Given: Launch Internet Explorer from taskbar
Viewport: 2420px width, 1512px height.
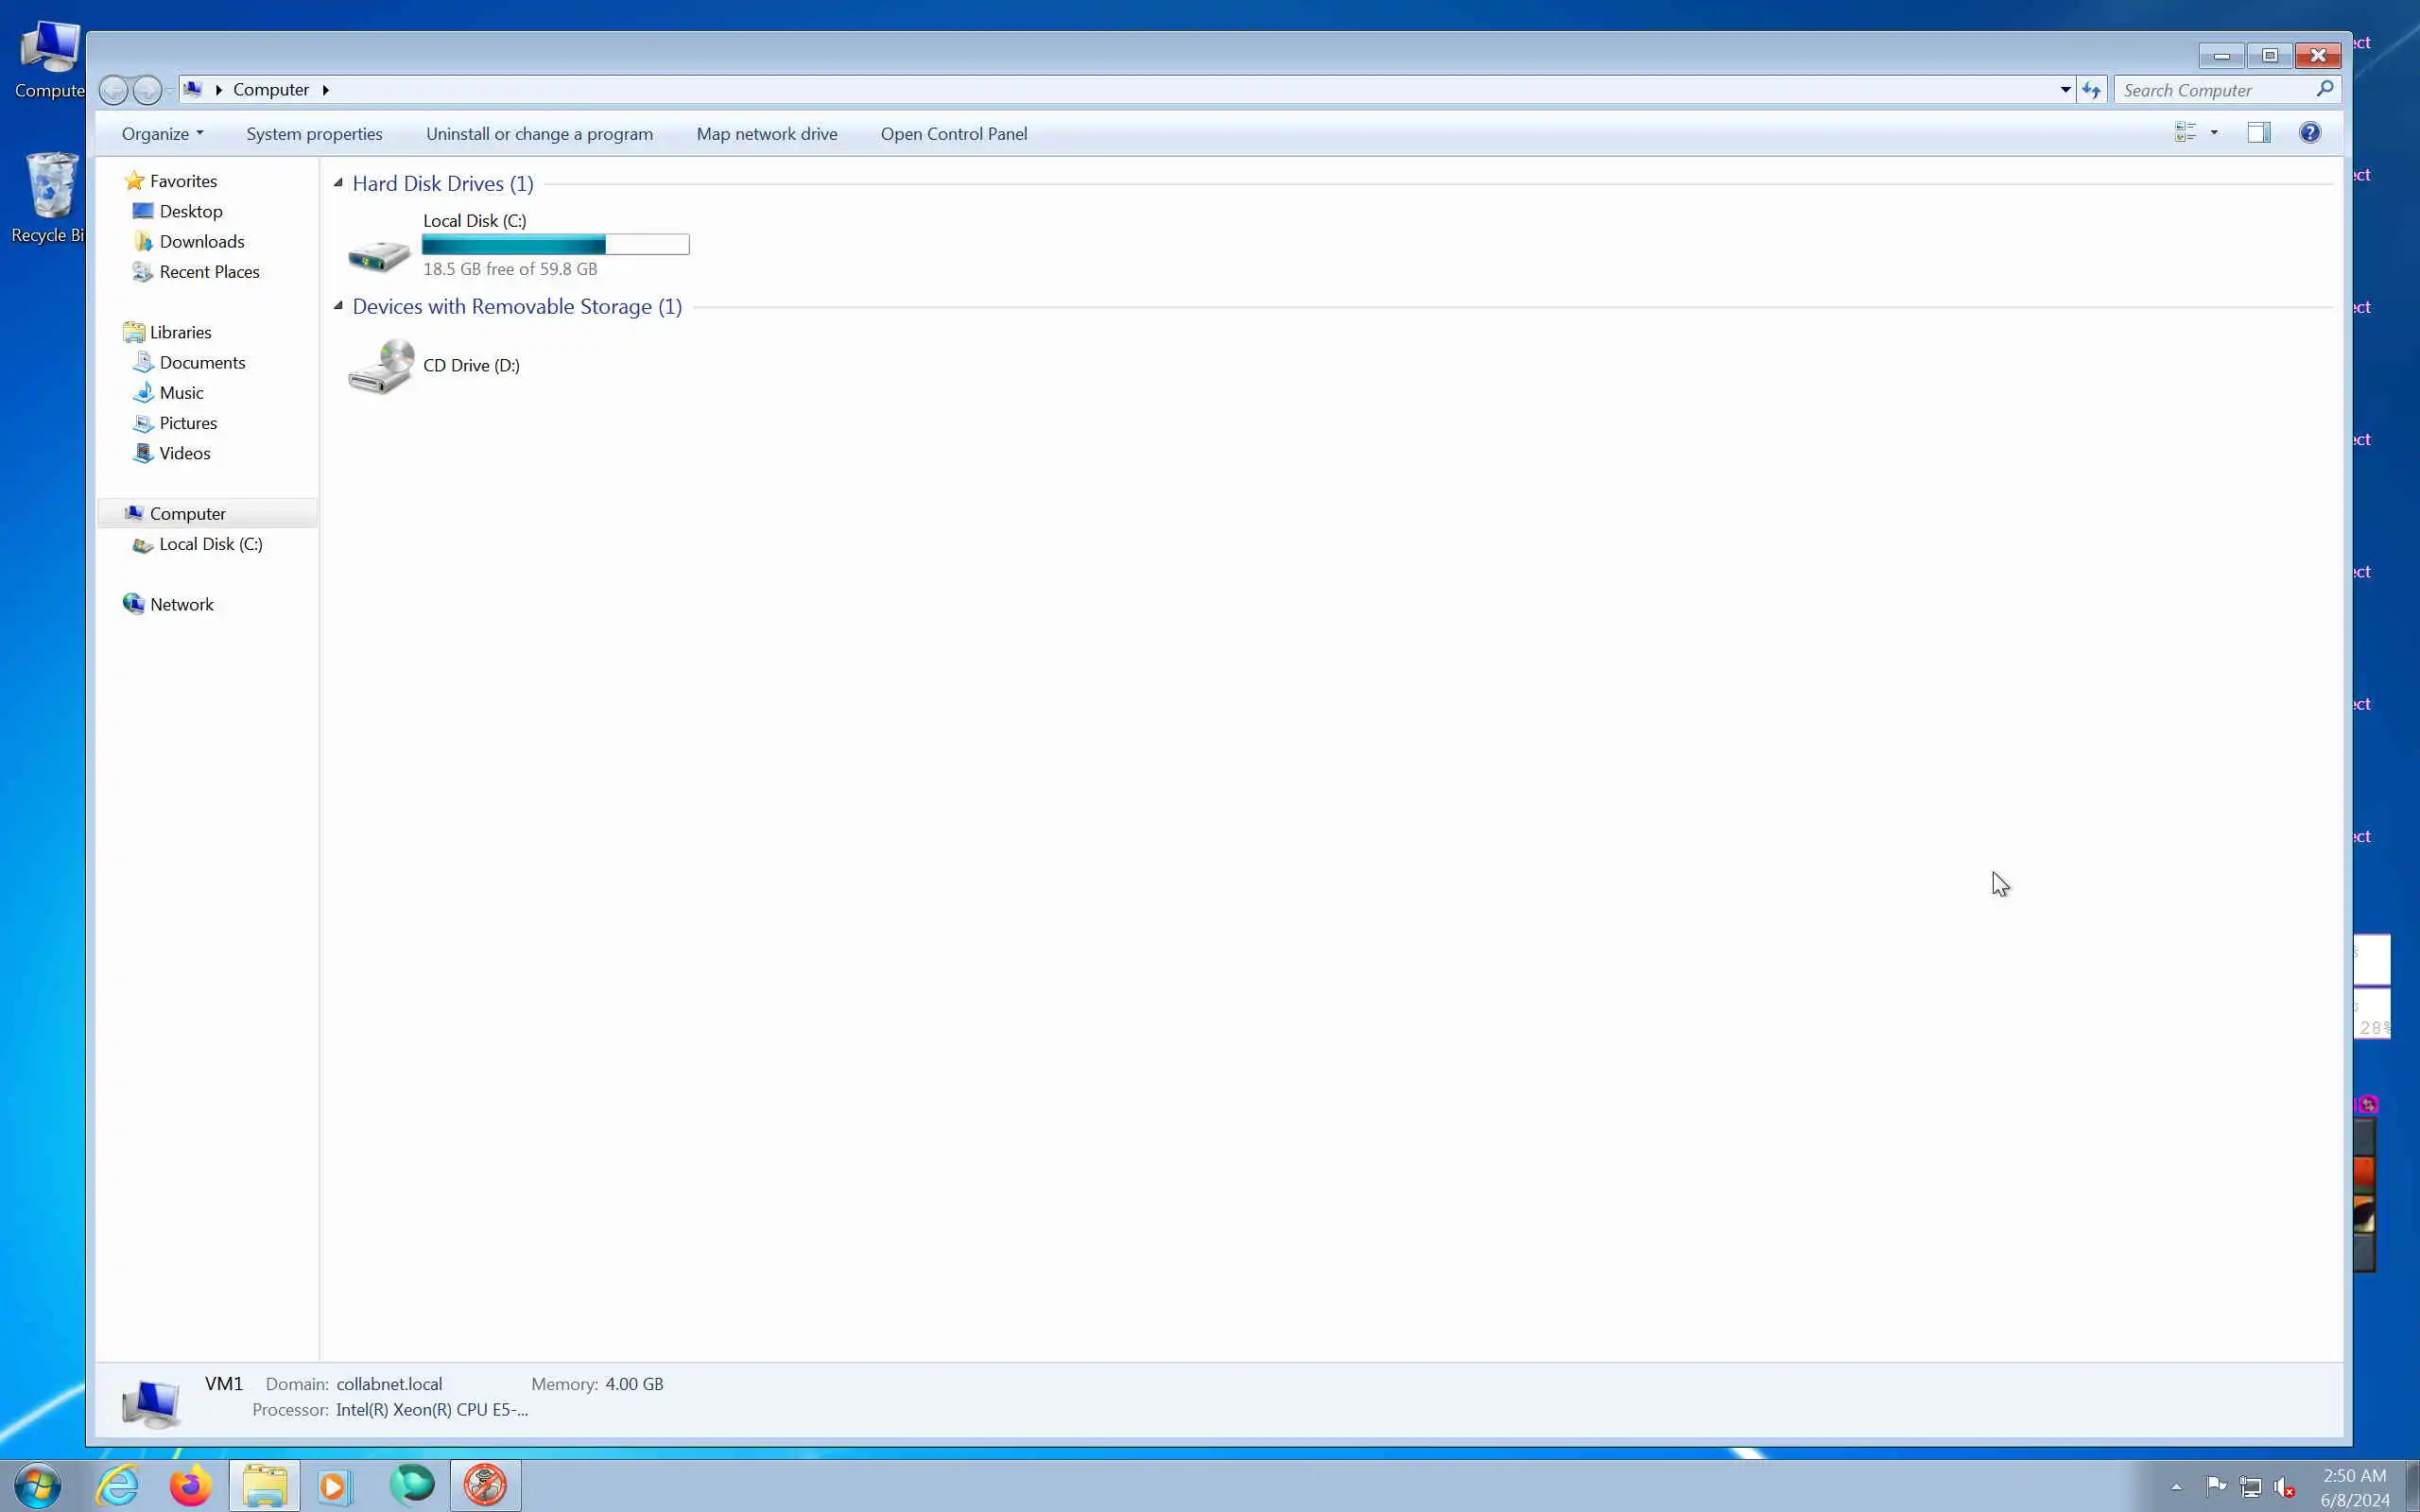Looking at the screenshot, I should click(118, 1485).
